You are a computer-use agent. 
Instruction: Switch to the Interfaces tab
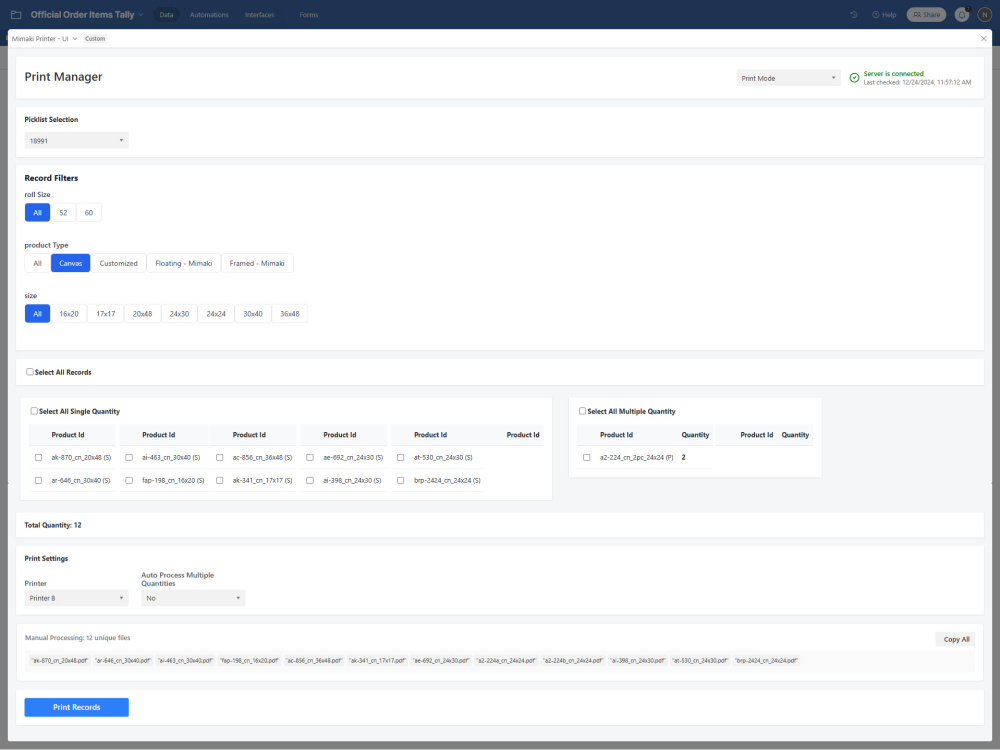click(260, 15)
